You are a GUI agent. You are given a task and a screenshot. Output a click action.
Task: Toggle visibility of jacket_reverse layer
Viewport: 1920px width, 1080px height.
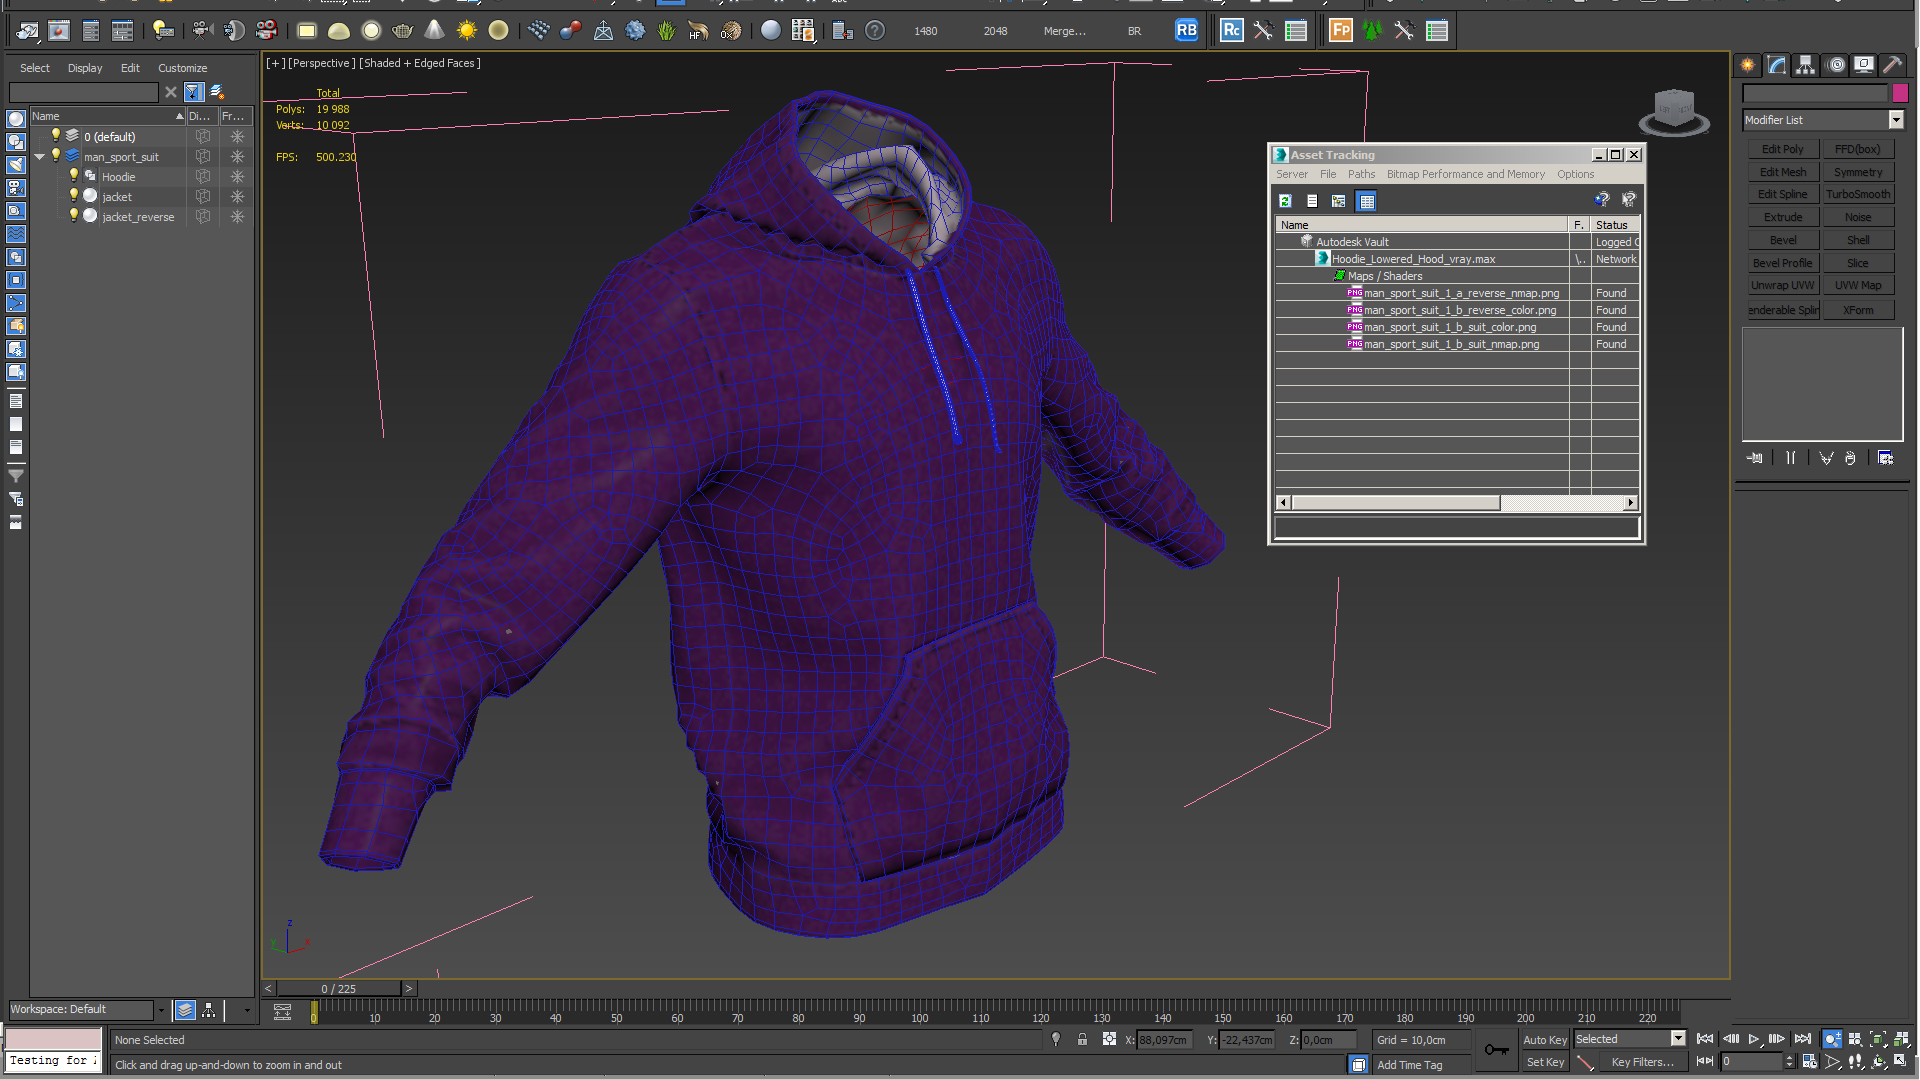(x=73, y=216)
